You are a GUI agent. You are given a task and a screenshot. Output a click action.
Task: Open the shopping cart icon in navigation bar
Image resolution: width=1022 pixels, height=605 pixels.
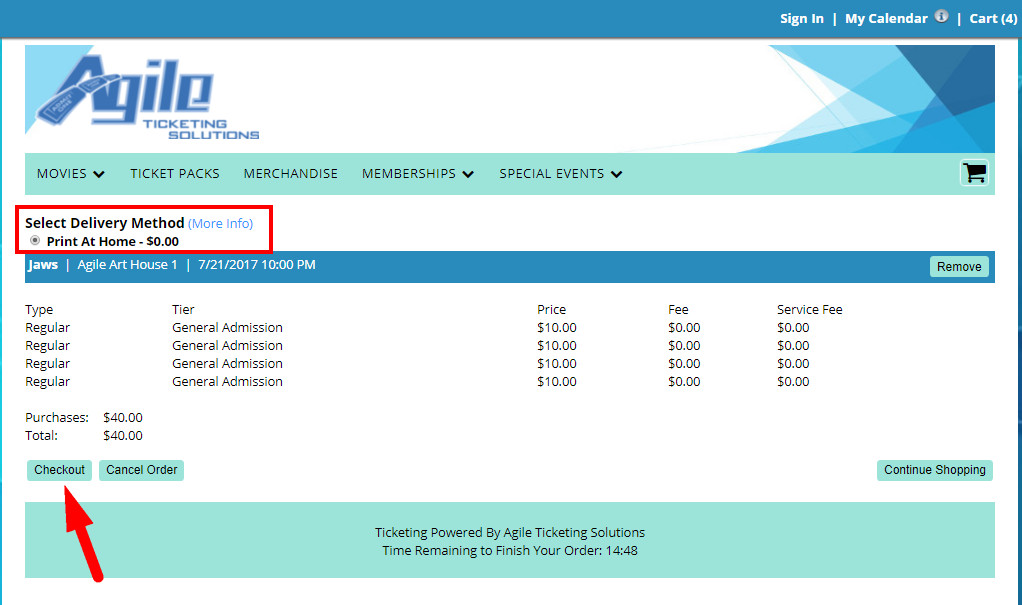click(x=974, y=173)
